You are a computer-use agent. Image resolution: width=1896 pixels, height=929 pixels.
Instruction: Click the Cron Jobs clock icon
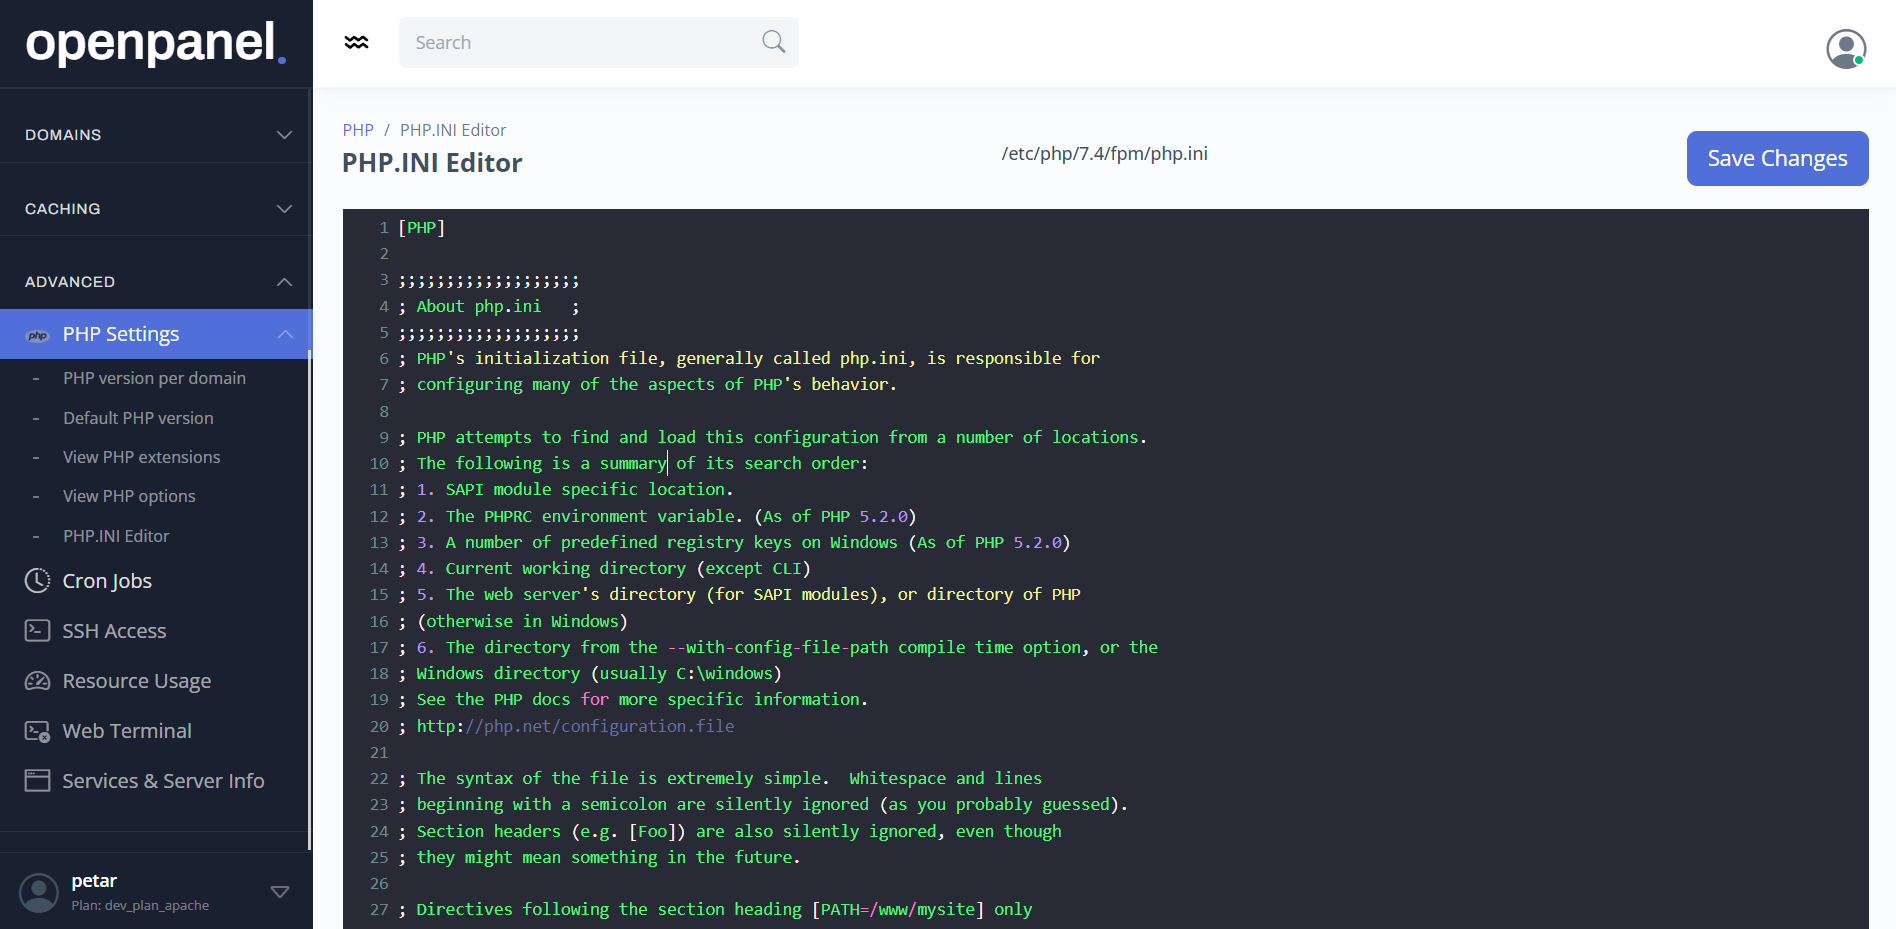tap(37, 581)
